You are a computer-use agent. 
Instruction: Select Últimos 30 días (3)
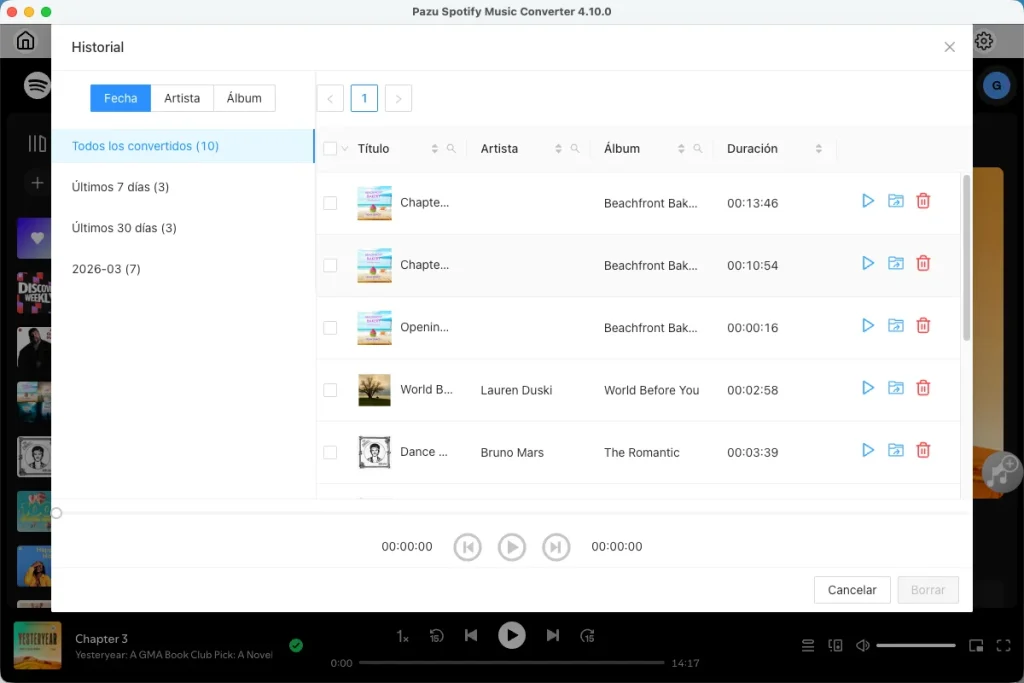[183, 228]
